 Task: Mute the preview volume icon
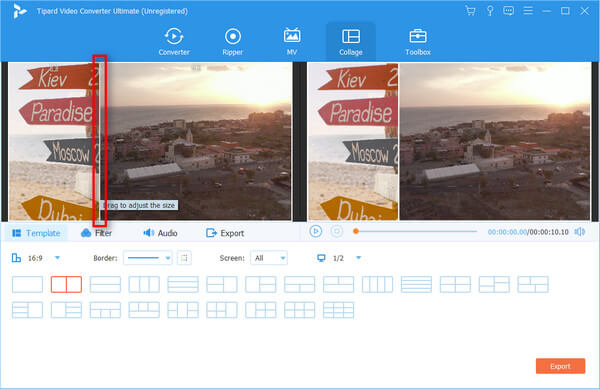580,232
